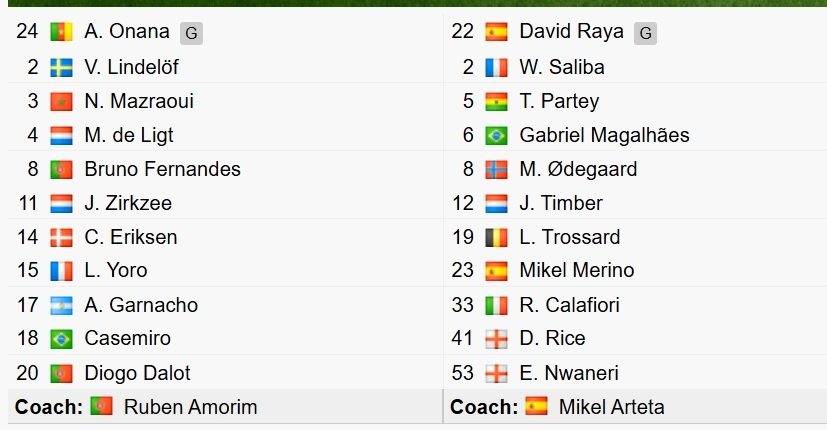827x430 pixels.
Task: Click the Morocco flag beside N. Mazraoui
Action: 61,101
